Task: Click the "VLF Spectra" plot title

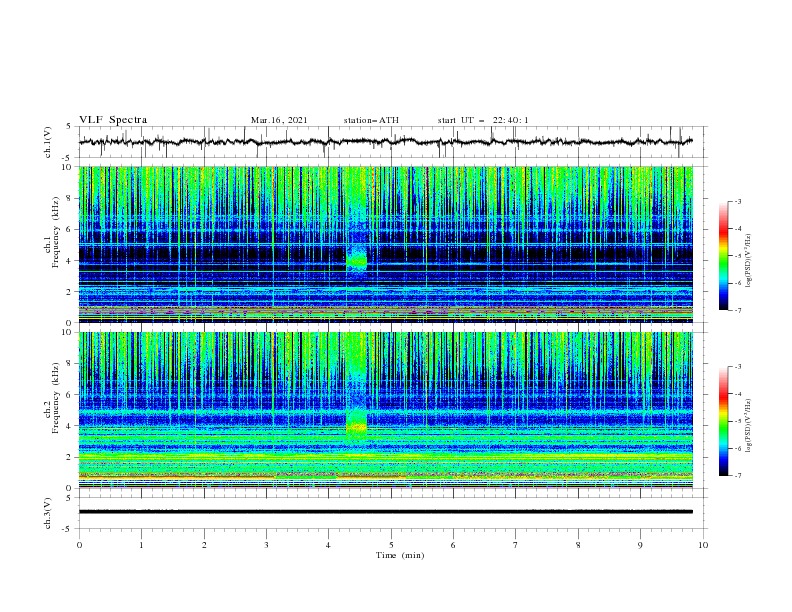Action: tap(113, 120)
